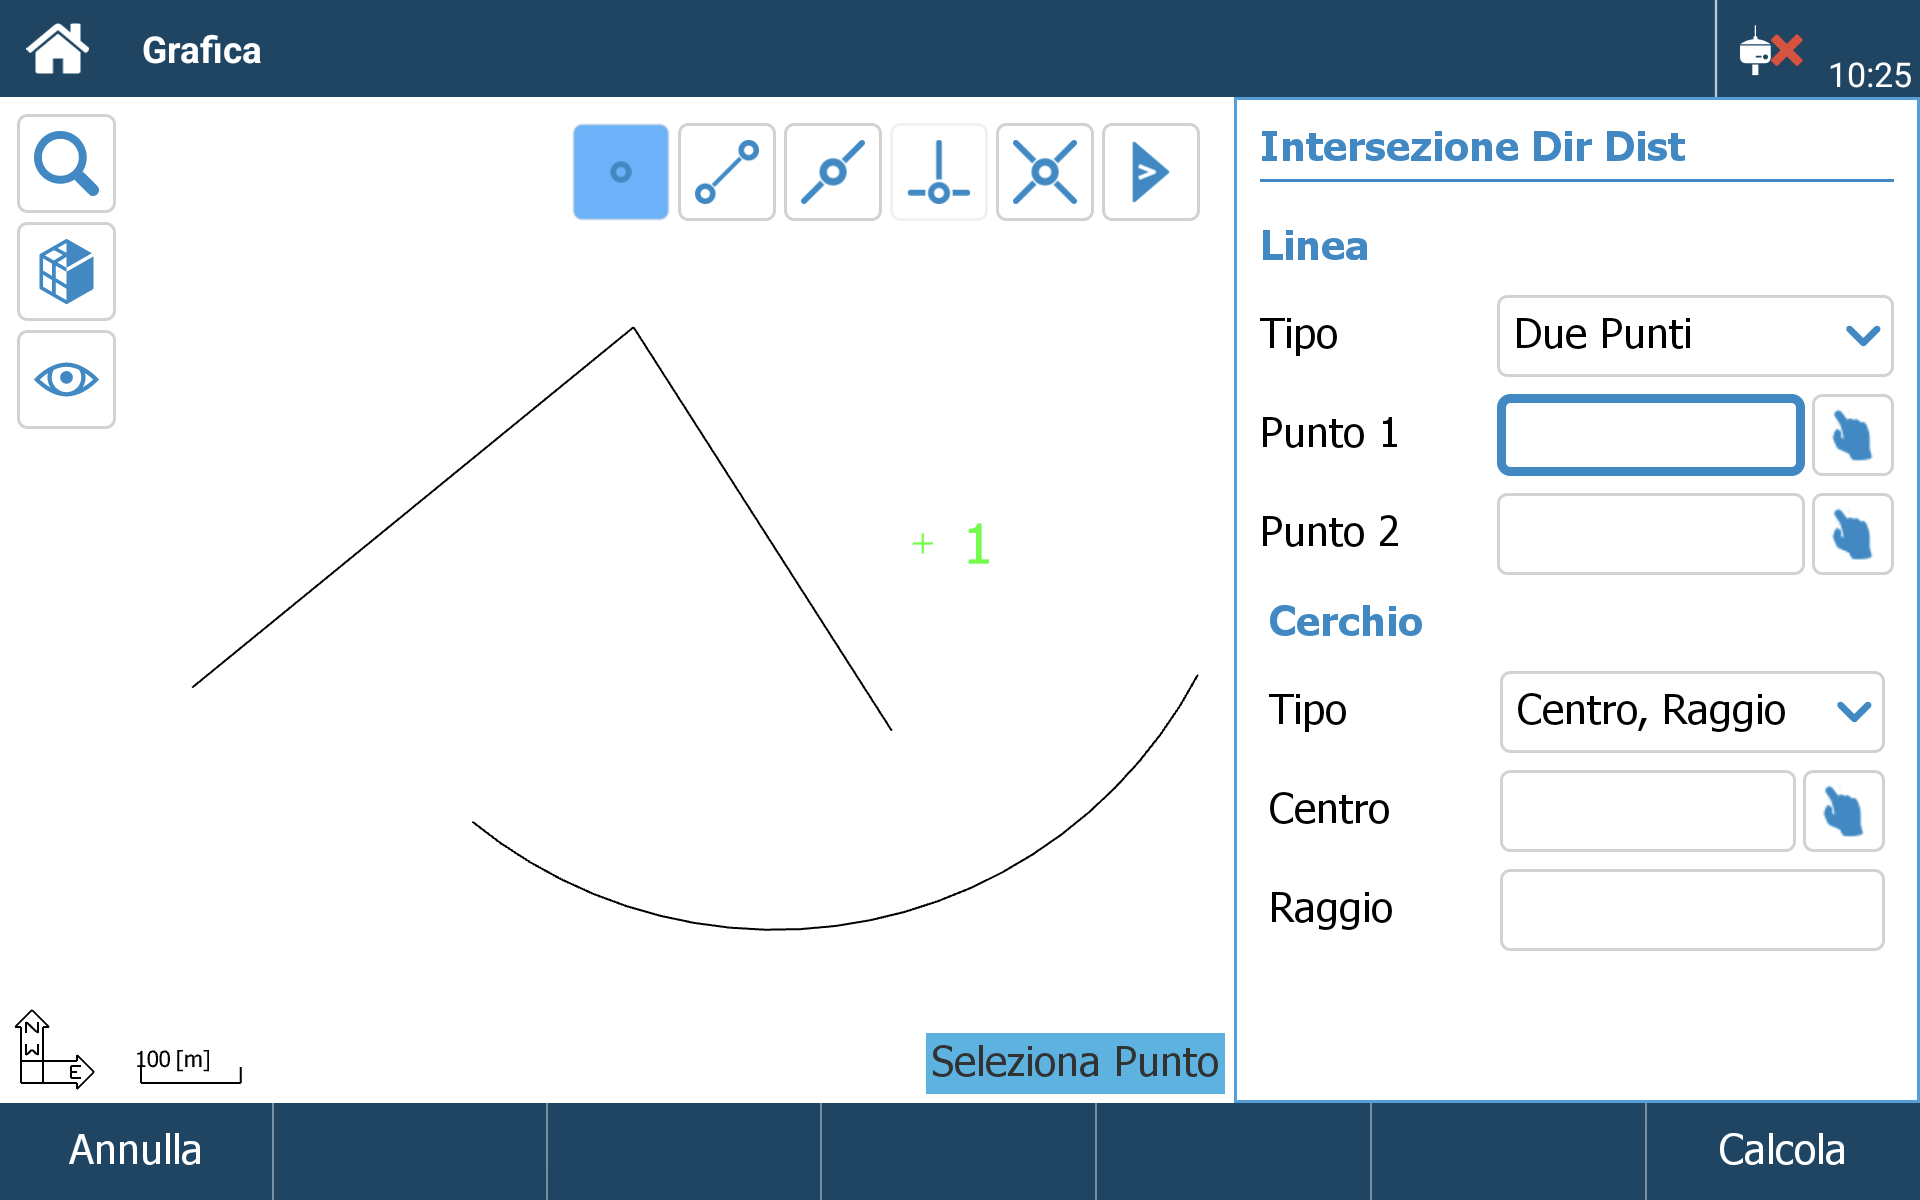Expand the snap toolbar arrow button

[1151, 172]
